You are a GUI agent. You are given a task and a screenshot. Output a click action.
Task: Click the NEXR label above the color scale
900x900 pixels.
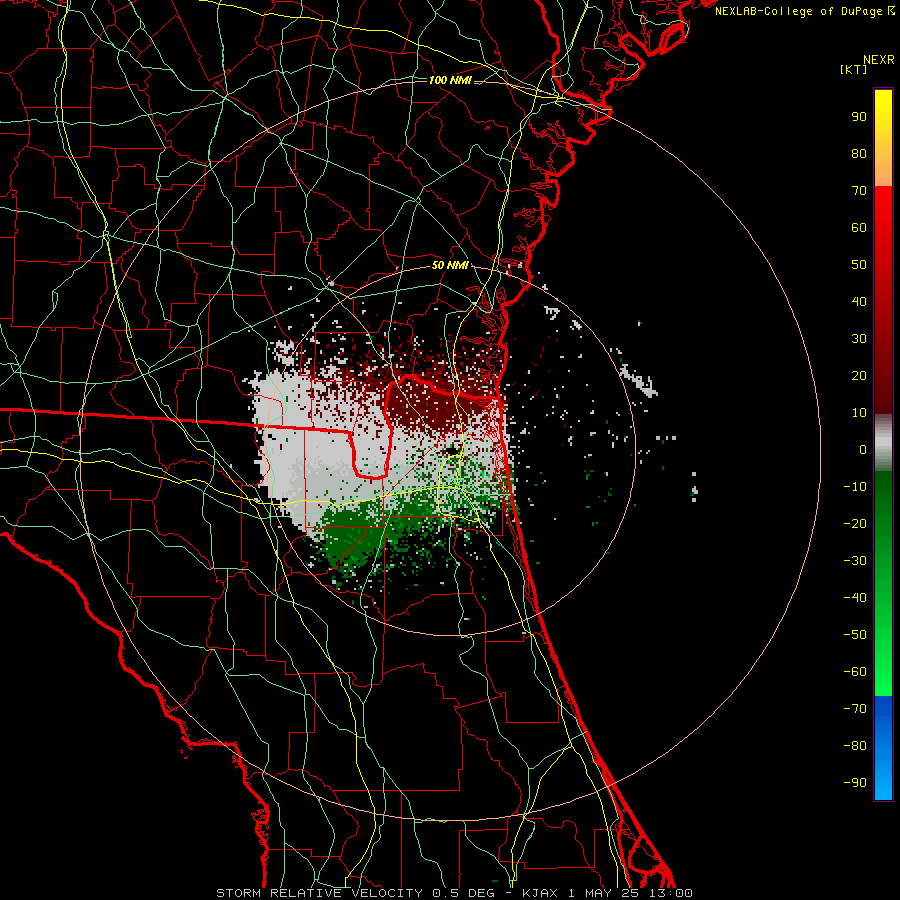pos(879,60)
